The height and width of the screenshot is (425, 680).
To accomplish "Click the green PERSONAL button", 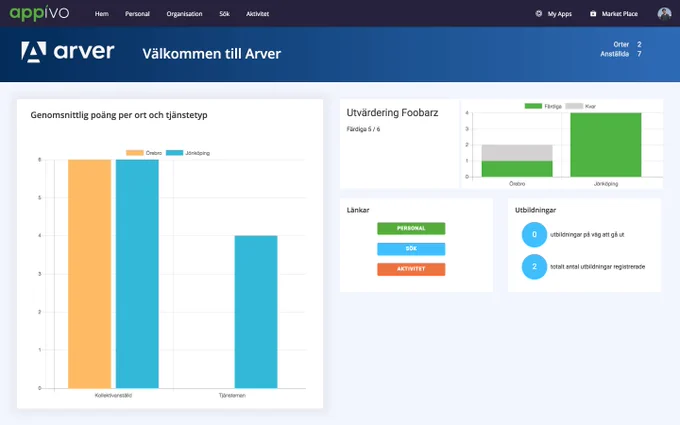I will tap(411, 229).
